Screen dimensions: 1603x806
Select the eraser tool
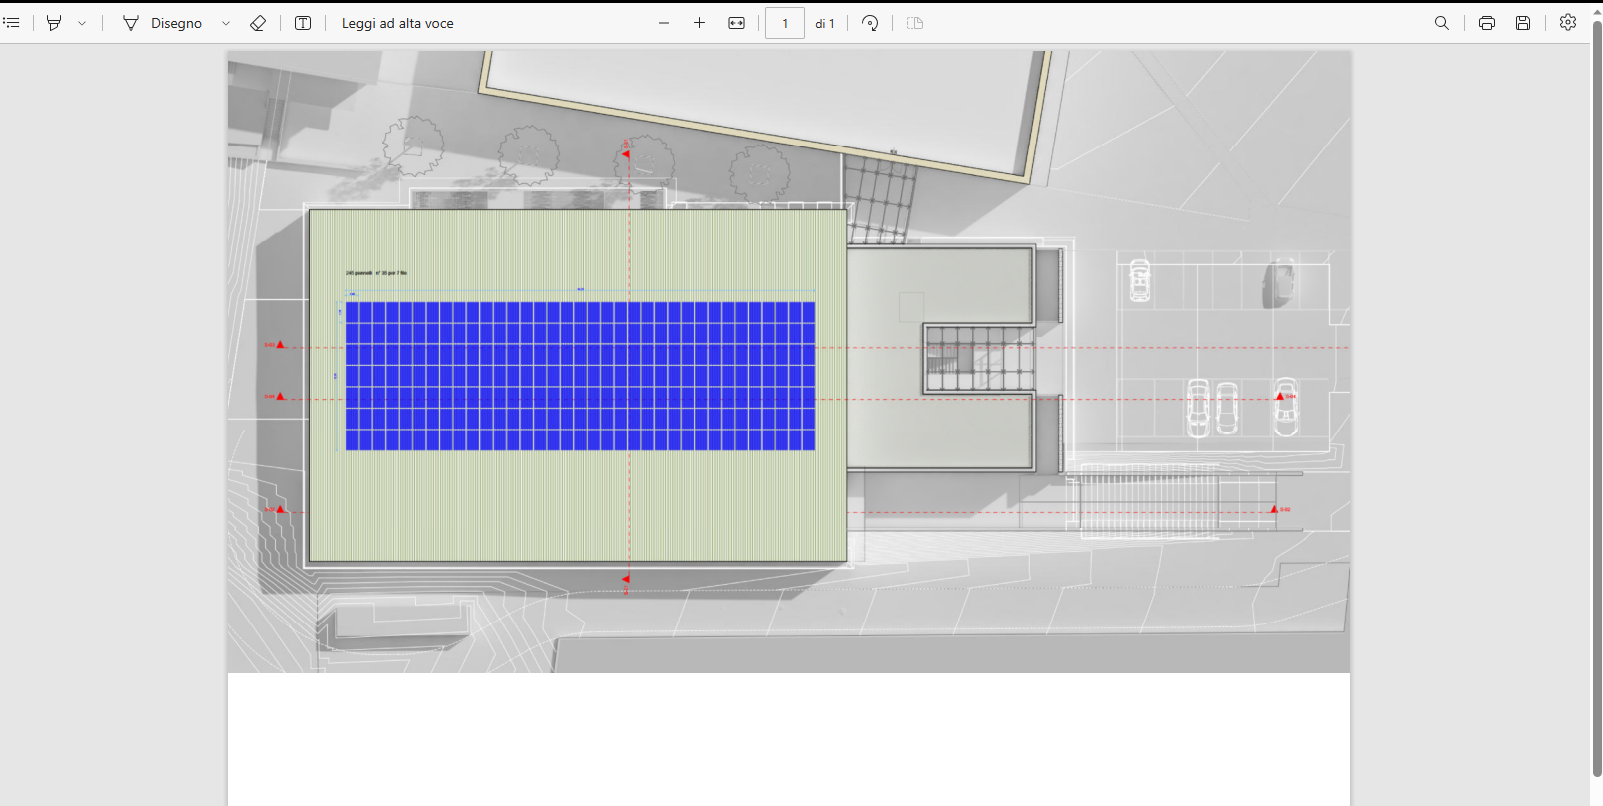click(x=258, y=23)
